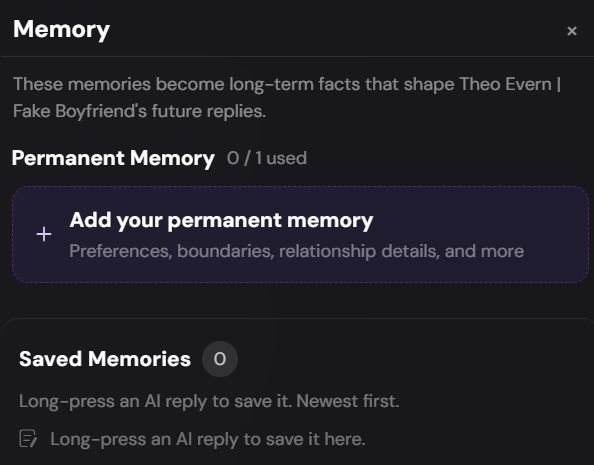Click the Newest first sorting note
This screenshot has width=594, height=465.
click(348, 401)
